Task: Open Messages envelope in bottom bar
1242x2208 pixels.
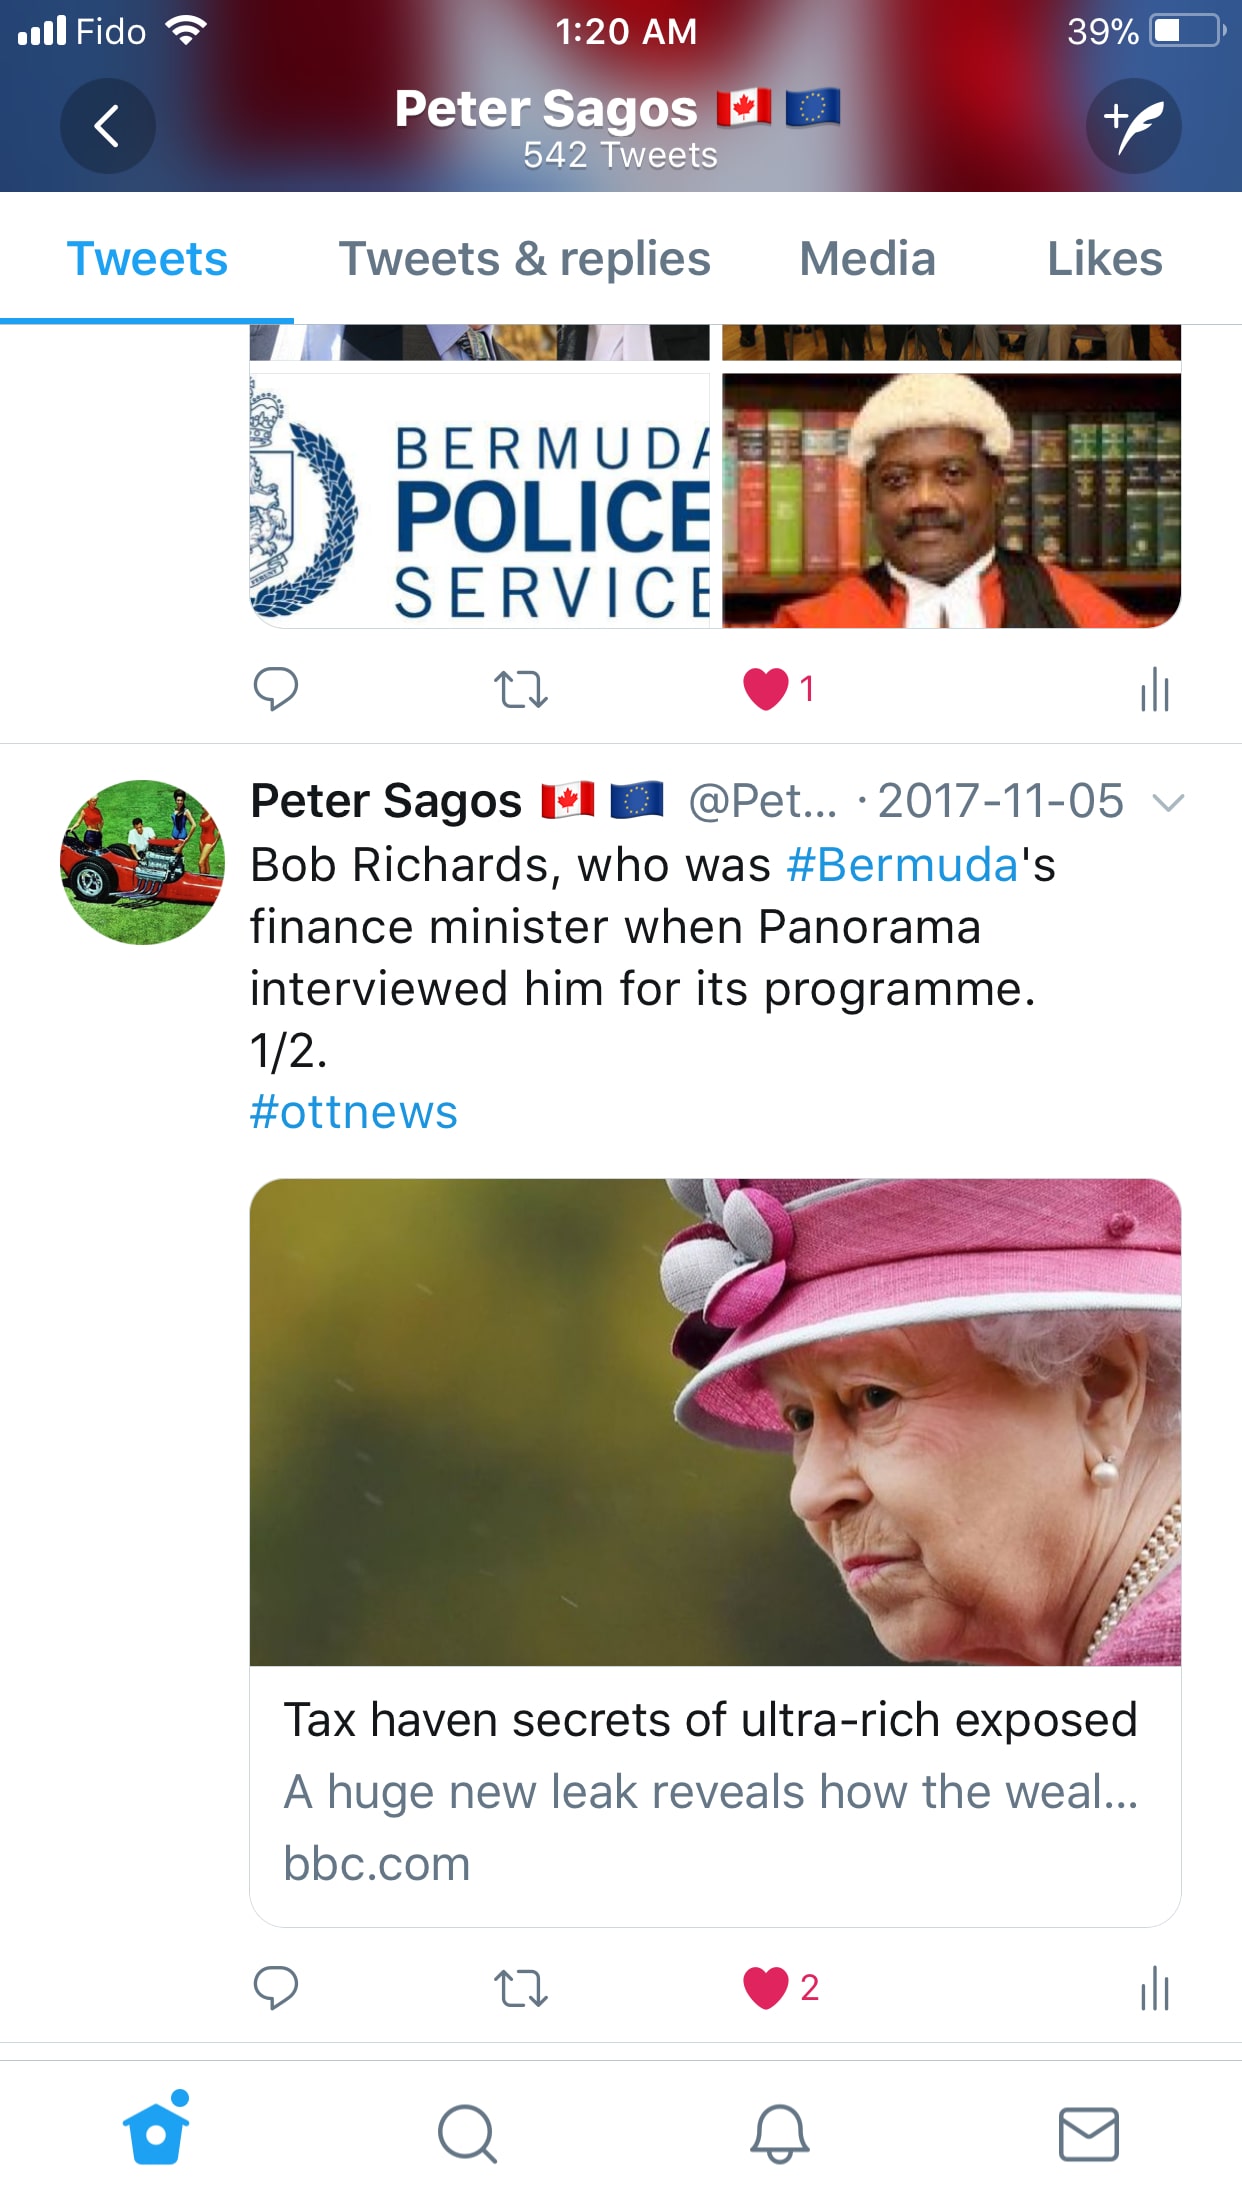Action: [x=1089, y=2134]
